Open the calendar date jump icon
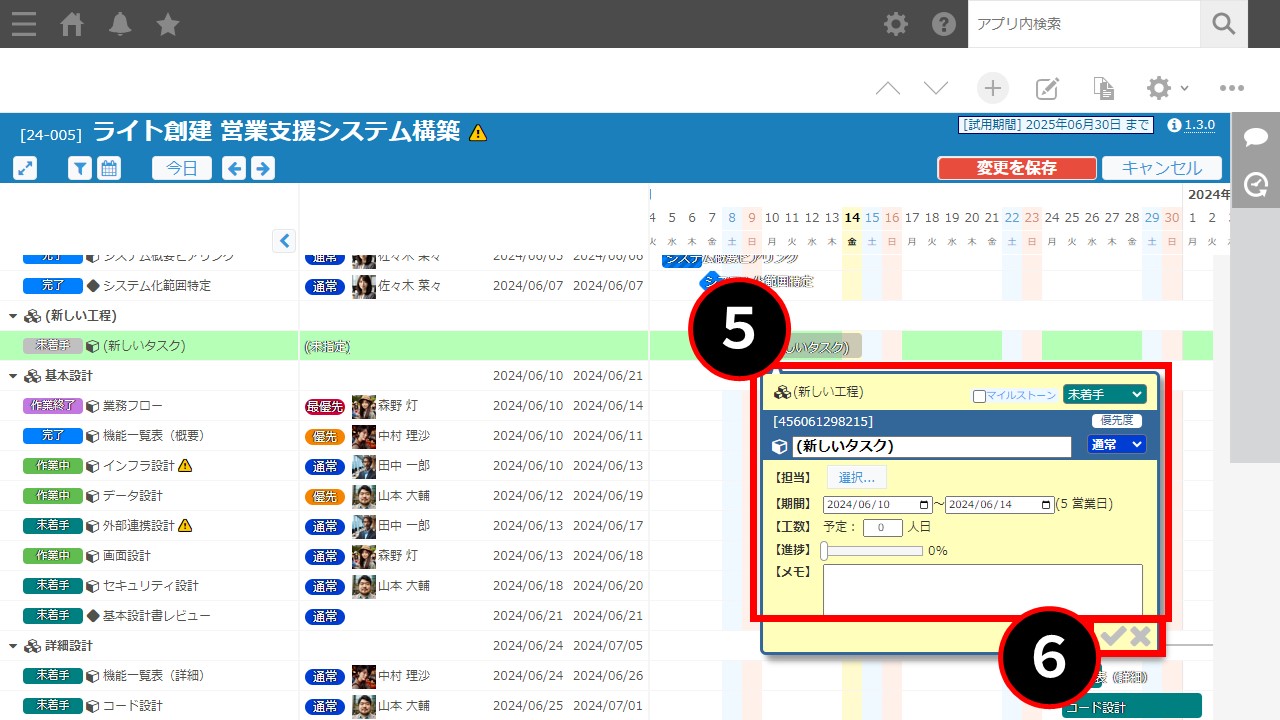Viewport: 1280px width, 720px height. coord(109,168)
